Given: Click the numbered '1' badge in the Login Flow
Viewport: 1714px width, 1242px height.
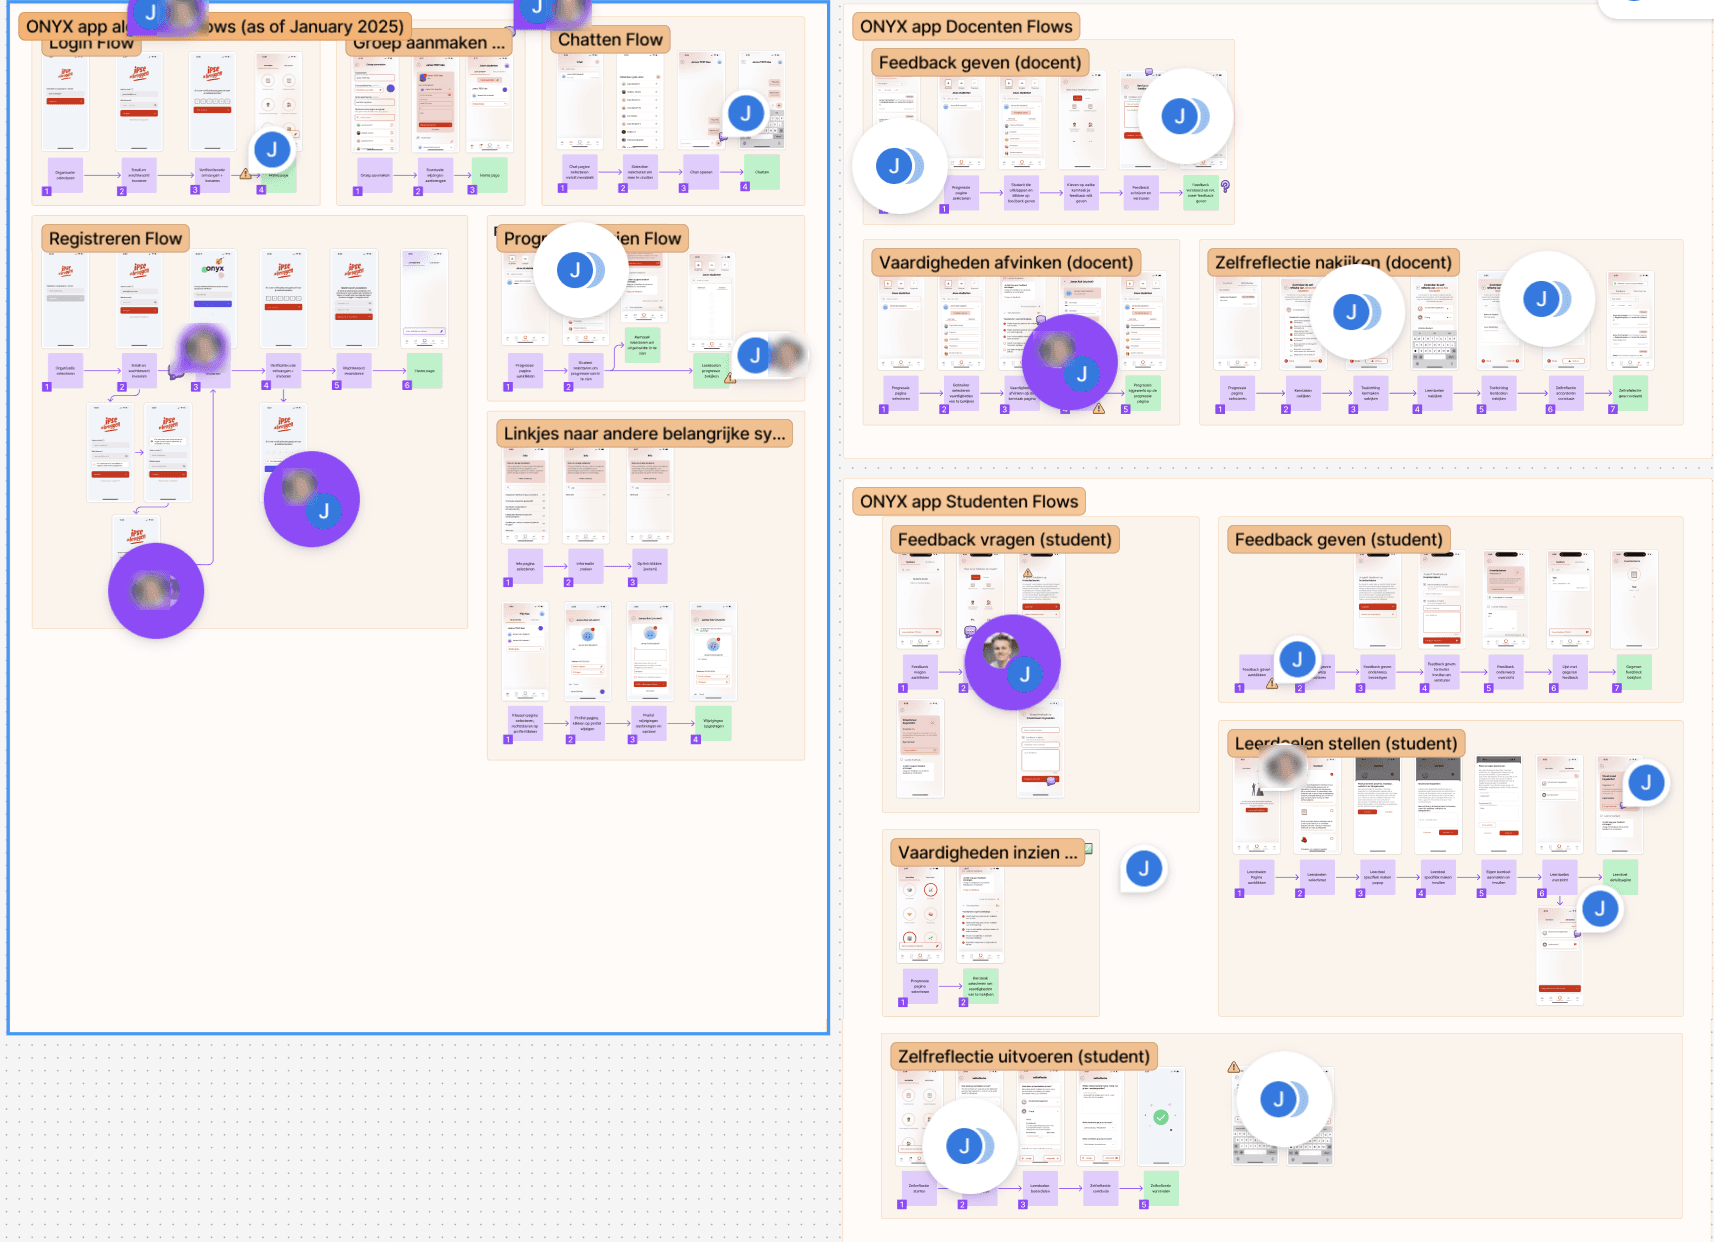Looking at the screenshot, I should point(46,188).
